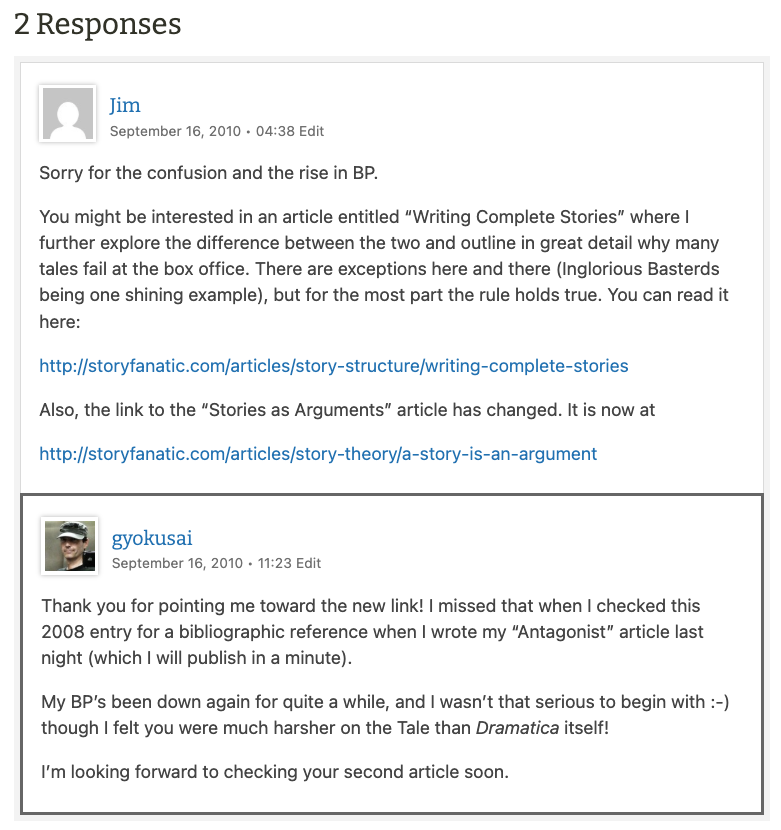
Task: Click gyokusai's profile photo avatar
Action: click(x=69, y=546)
